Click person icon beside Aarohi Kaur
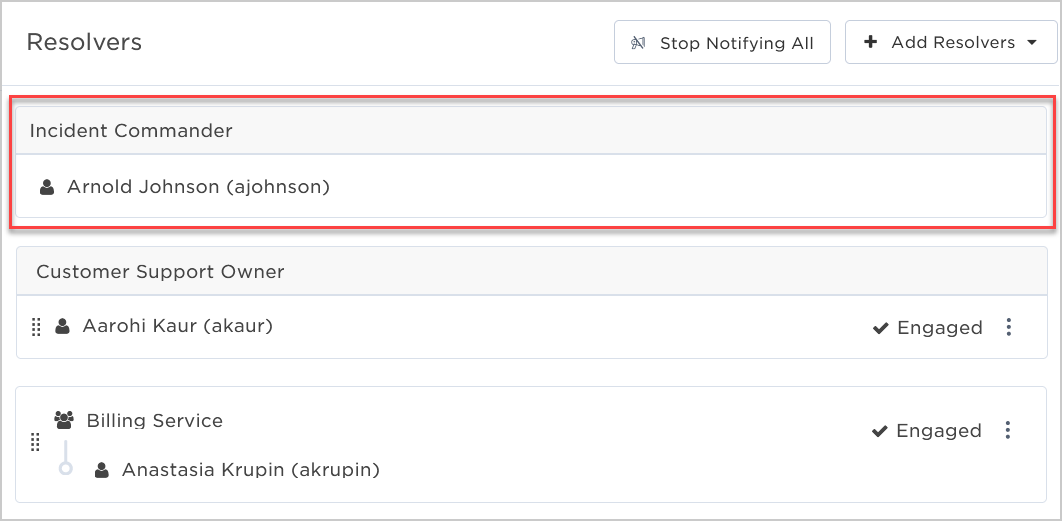Viewport: 1062px width, 521px height. 62,327
